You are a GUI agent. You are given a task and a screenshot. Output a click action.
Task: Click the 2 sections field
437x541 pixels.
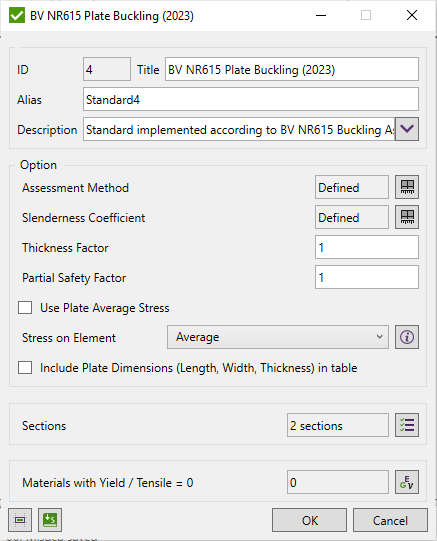click(x=338, y=425)
